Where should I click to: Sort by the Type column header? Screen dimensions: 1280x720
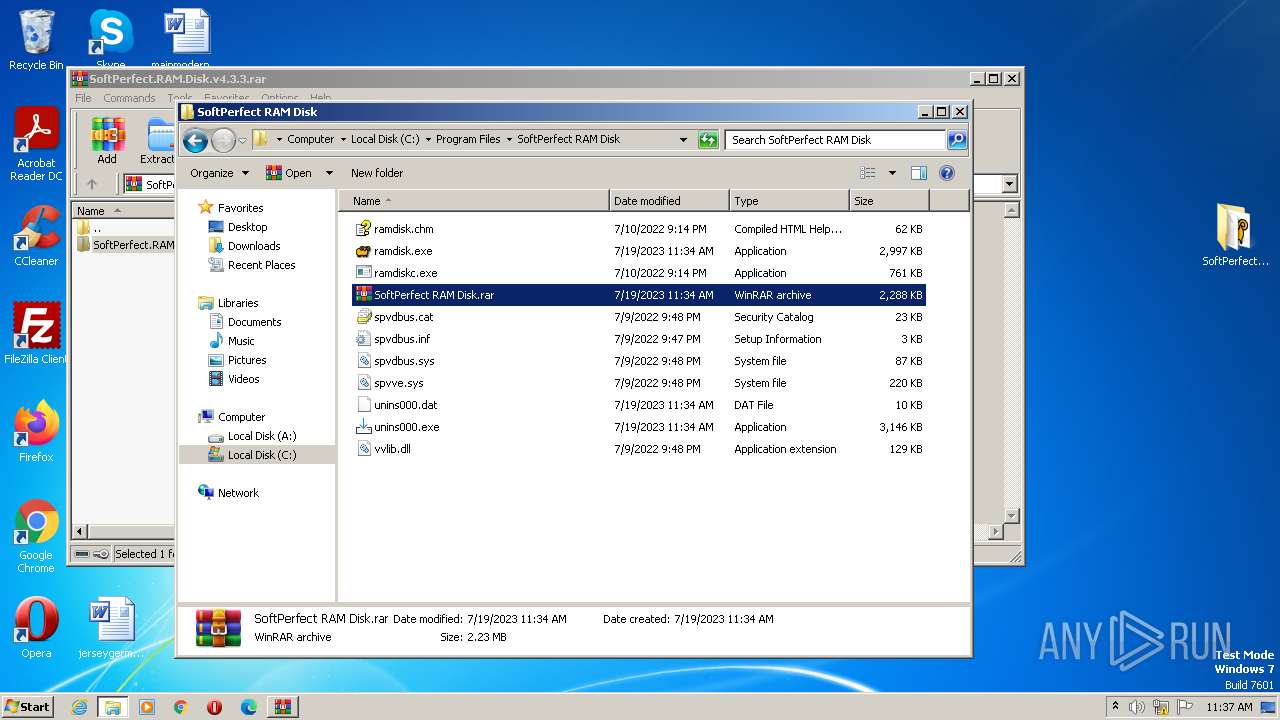coord(789,201)
